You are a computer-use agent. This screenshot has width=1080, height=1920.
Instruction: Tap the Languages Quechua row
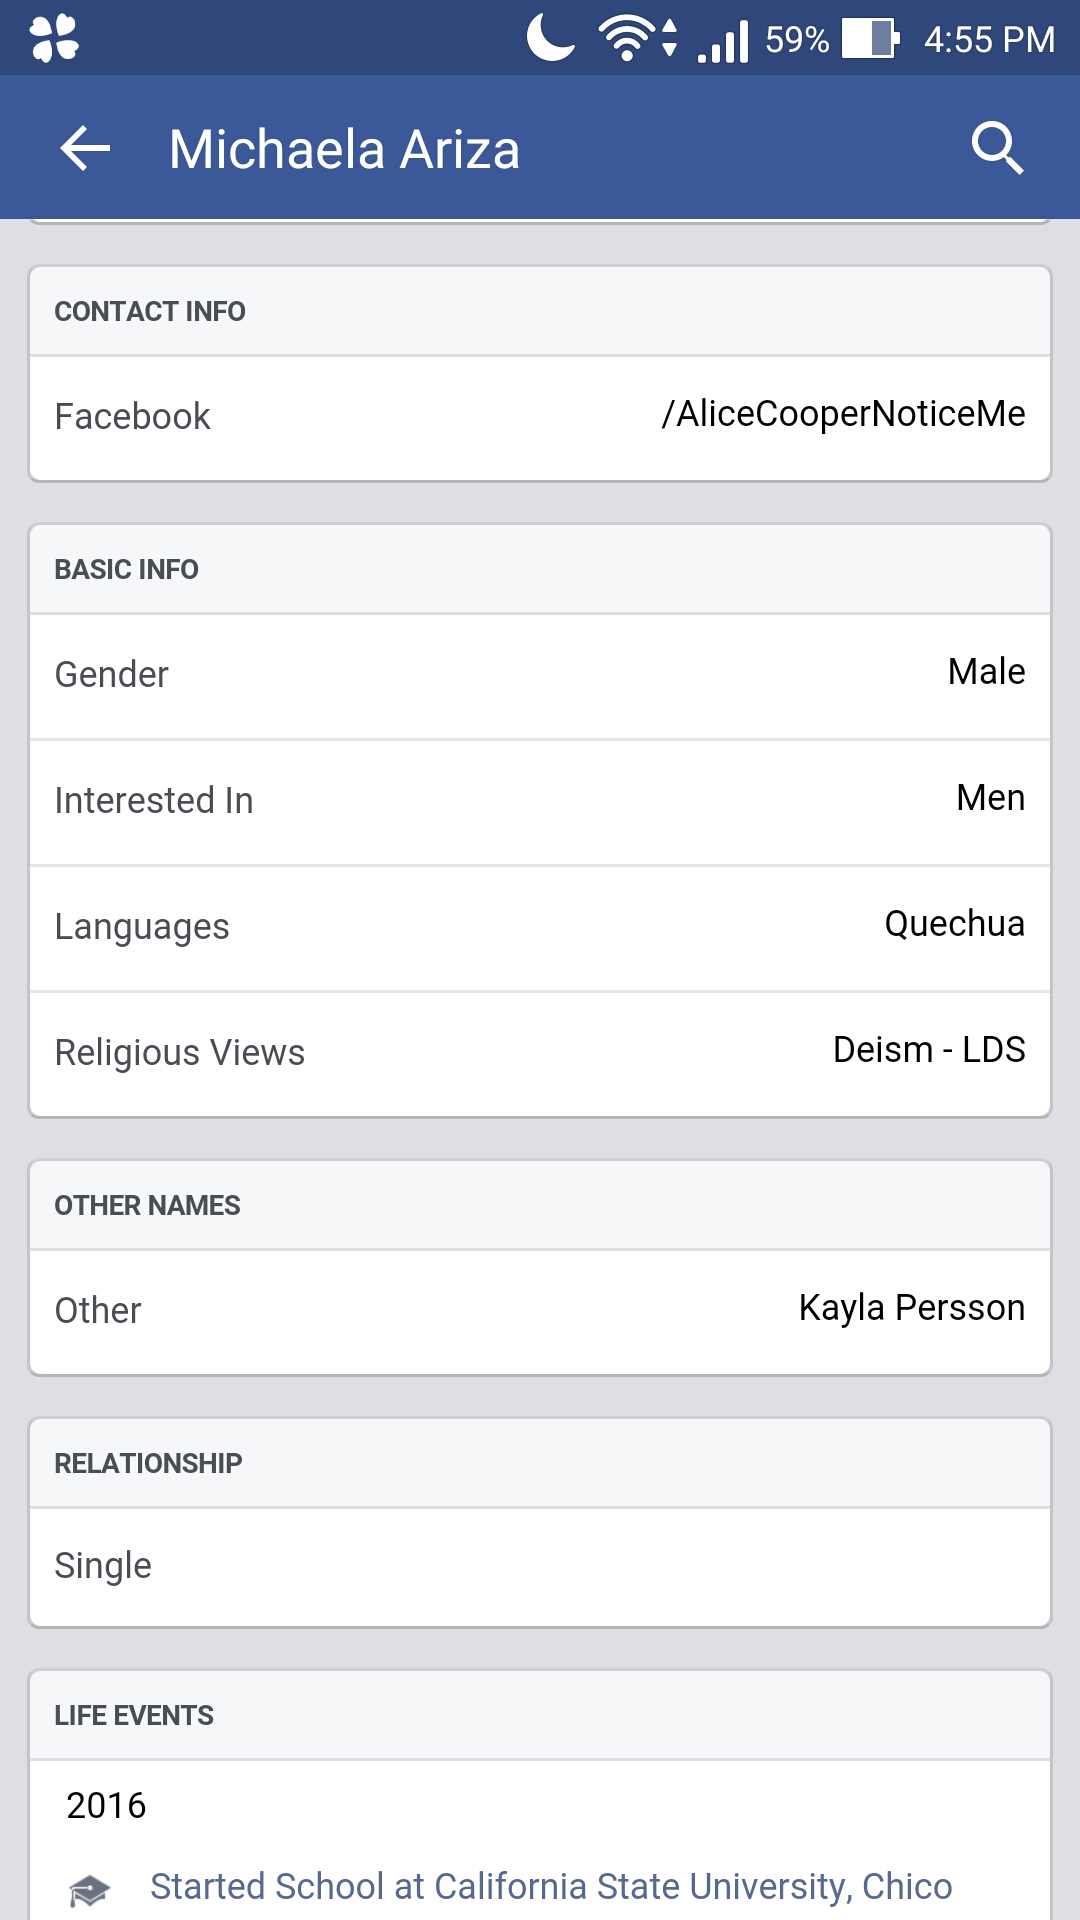pos(540,928)
